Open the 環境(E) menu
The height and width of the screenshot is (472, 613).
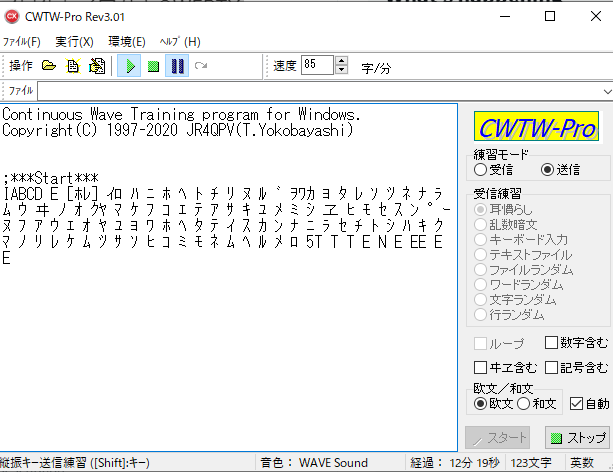click(x=127, y=41)
